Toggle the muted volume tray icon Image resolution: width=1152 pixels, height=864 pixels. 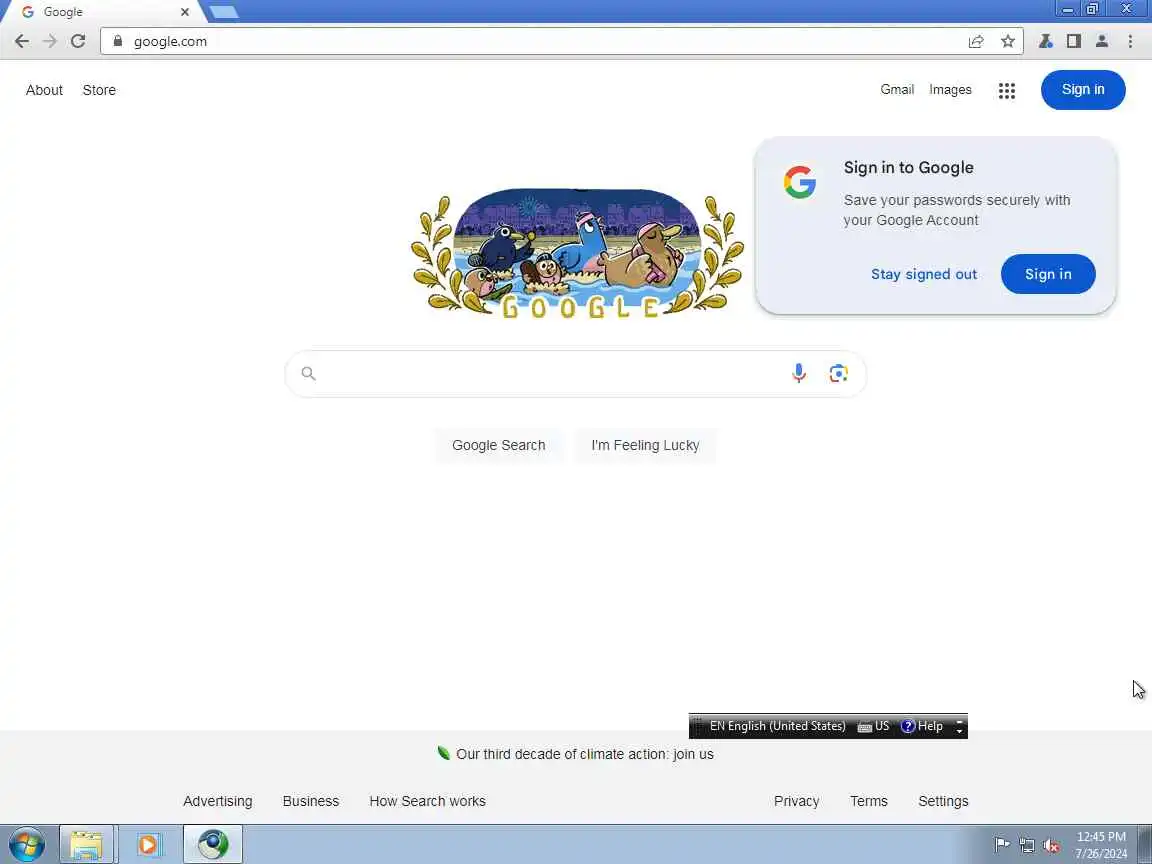pyautogui.click(x=1051, y=846)
